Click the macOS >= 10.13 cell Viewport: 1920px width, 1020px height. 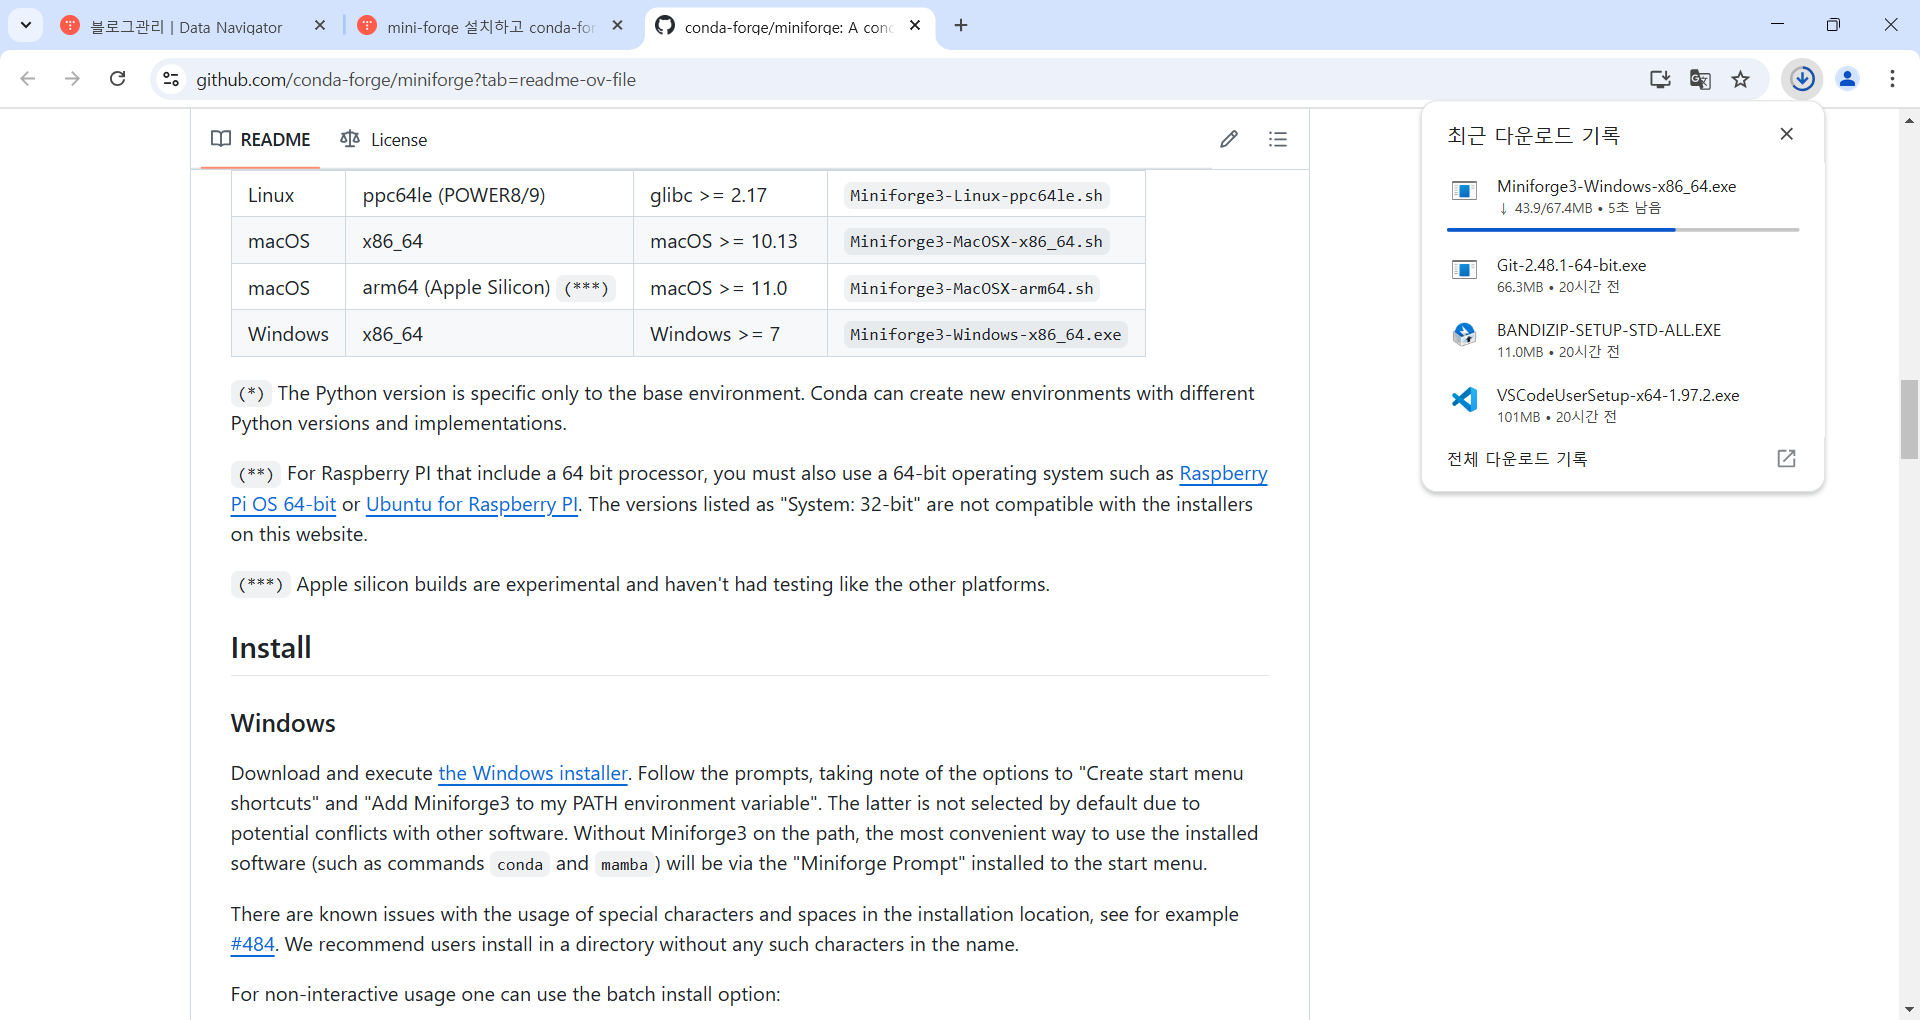click(730, 241)
